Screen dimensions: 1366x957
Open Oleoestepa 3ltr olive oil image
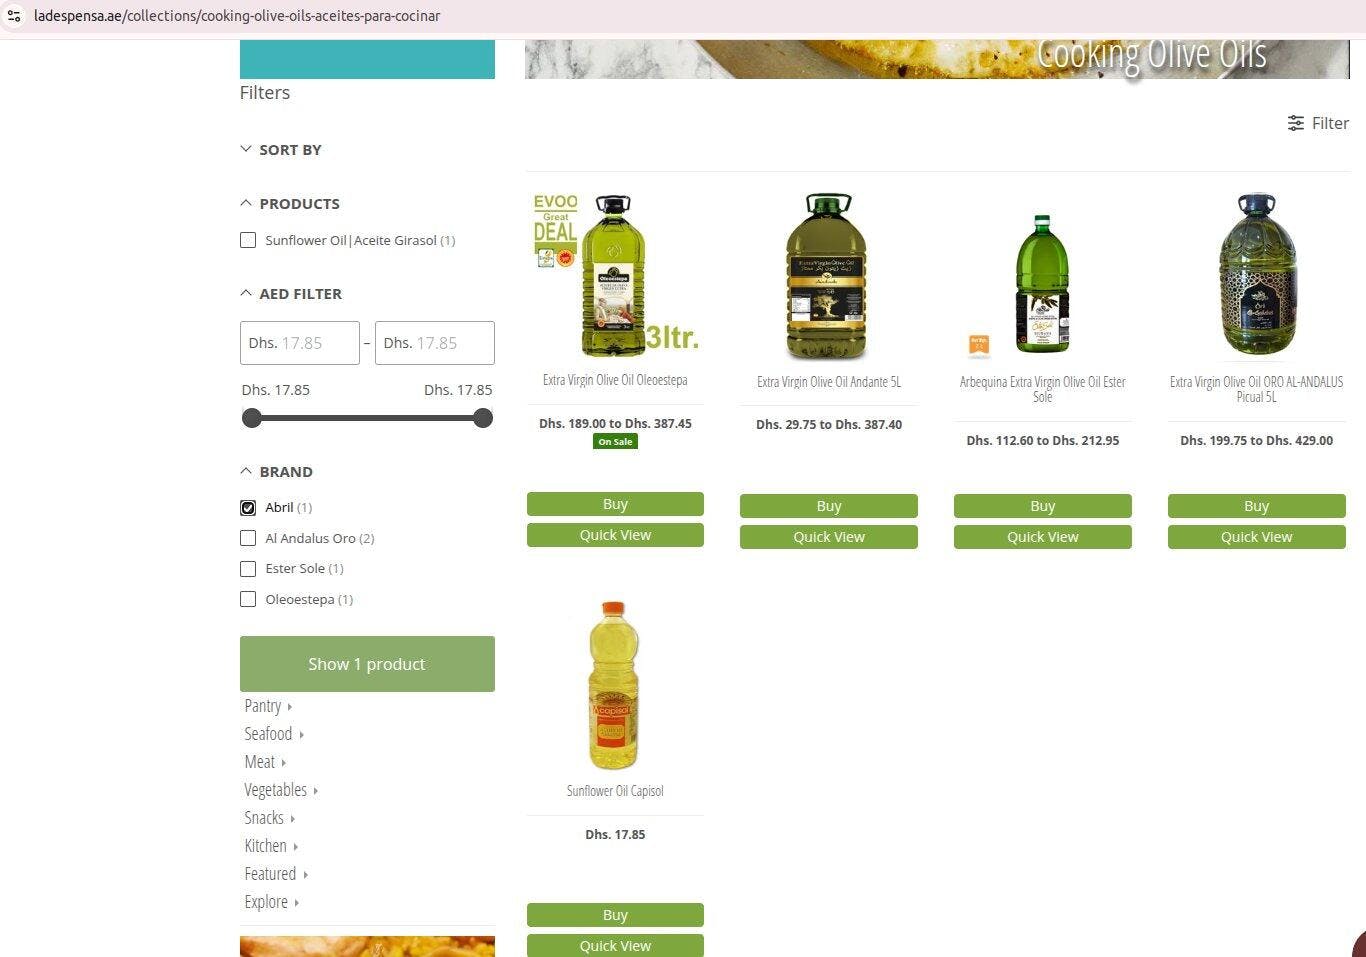click(615, 275)
